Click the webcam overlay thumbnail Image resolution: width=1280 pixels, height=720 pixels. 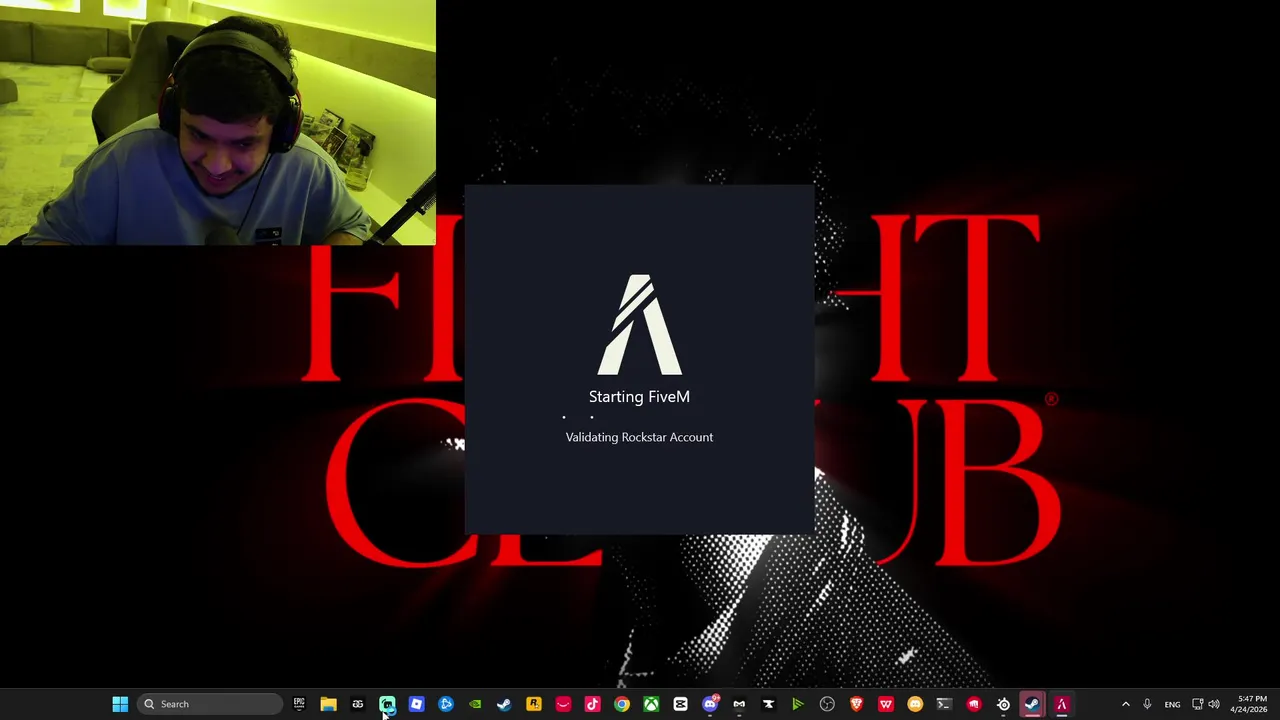[x=218, y=122]
